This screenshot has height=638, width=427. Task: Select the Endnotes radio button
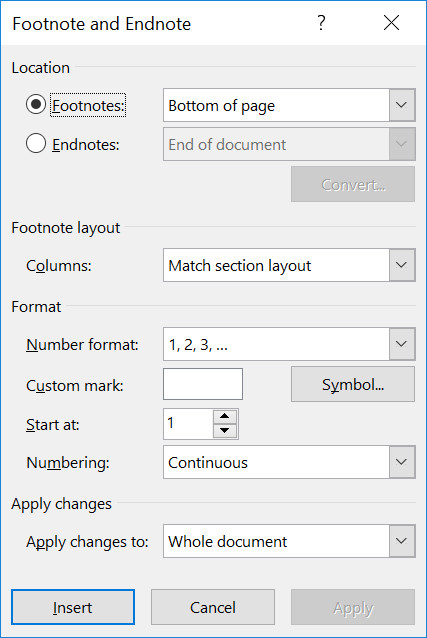[x=36, y=144]
